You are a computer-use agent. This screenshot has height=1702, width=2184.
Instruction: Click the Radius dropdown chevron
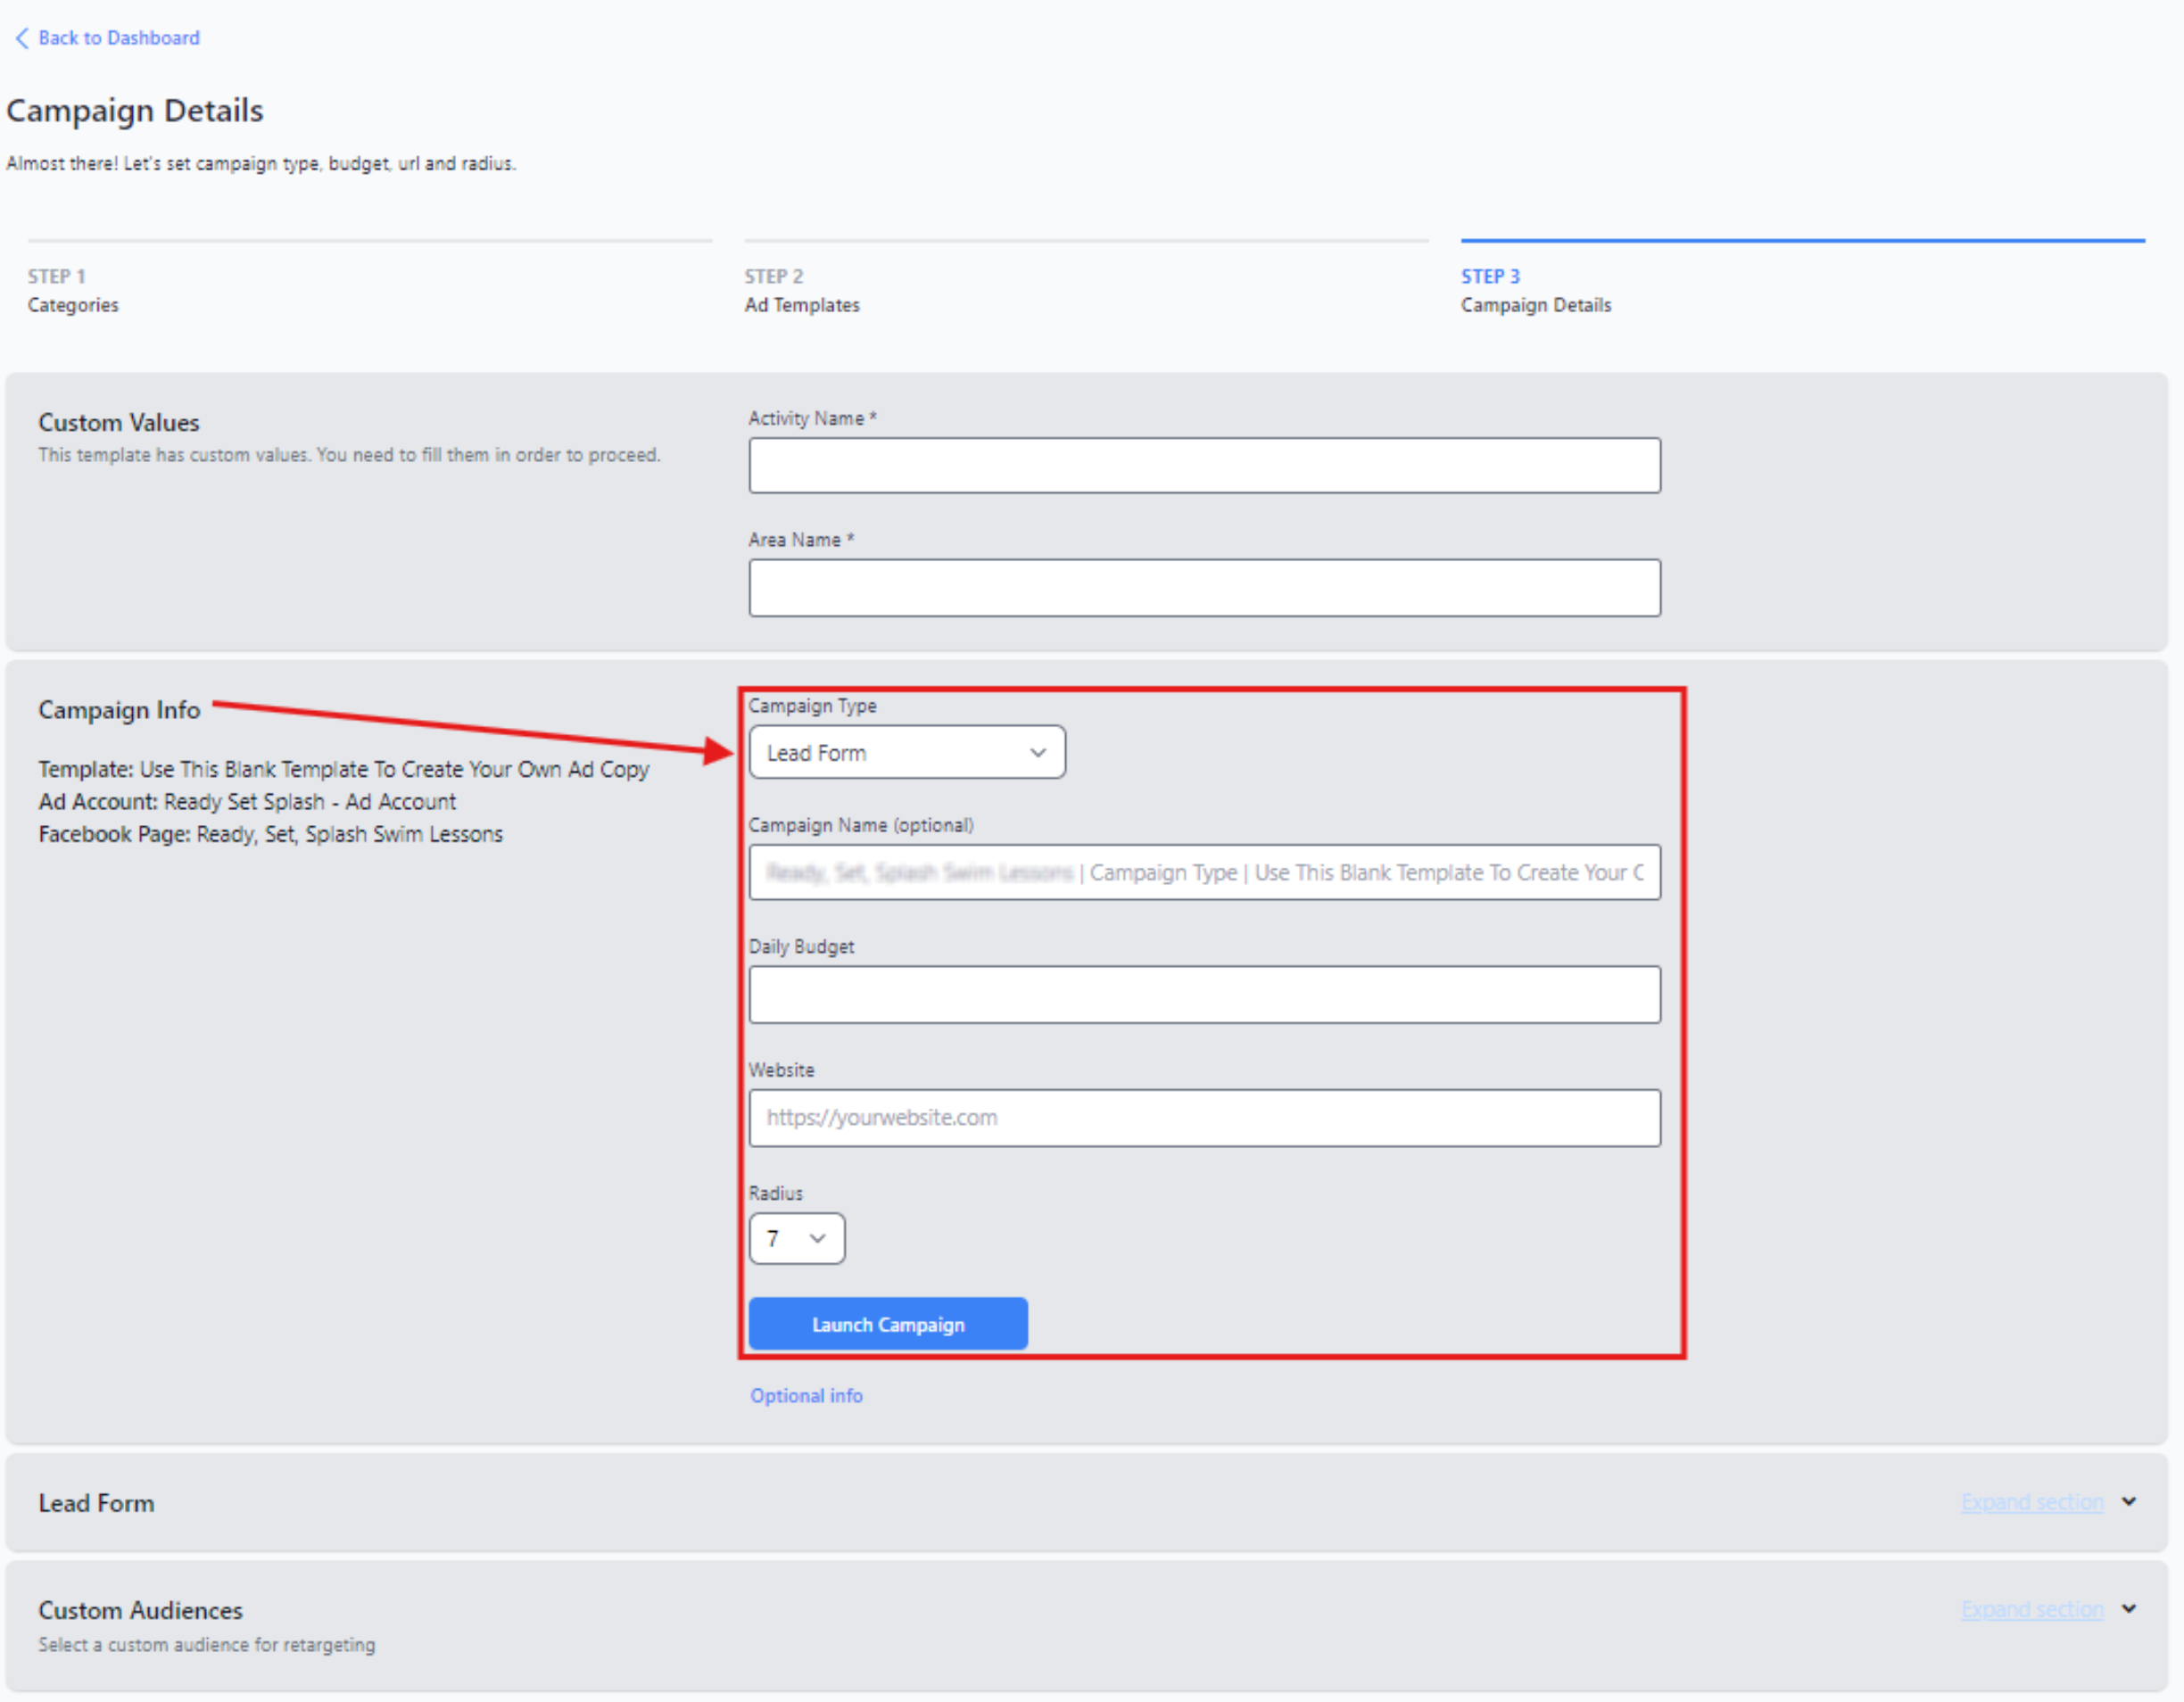pyautogui.click(x=817, y=1239)
